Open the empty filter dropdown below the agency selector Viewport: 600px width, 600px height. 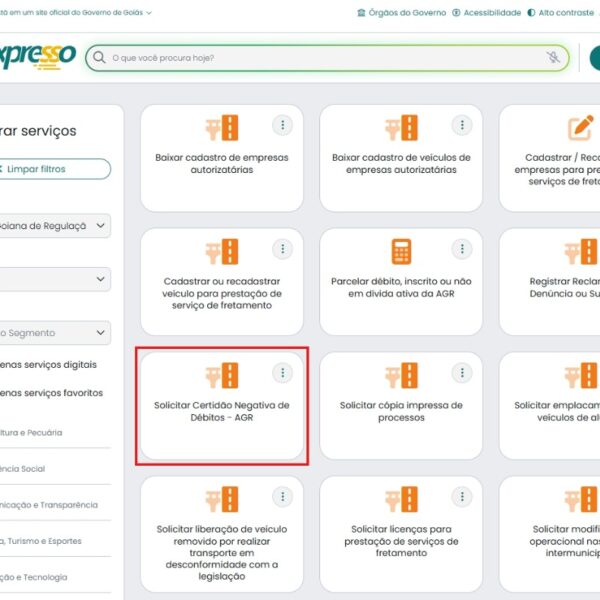pos(55,279)
